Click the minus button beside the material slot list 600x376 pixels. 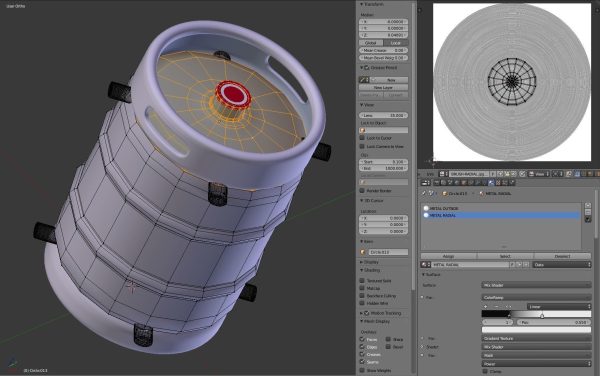tap(588, 212)
